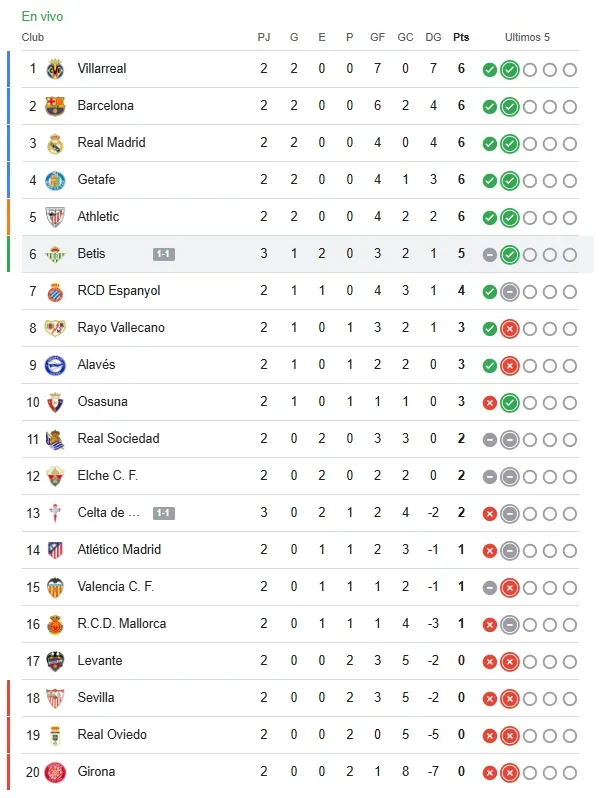Click the Valencia C. F. crest
The image size is (612, 798).
tap(55, 587)
